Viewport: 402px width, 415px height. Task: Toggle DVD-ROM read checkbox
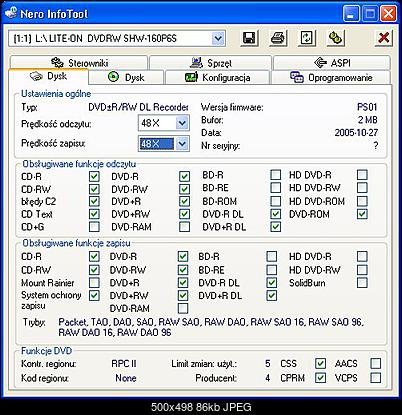click(x=362, y=214)
